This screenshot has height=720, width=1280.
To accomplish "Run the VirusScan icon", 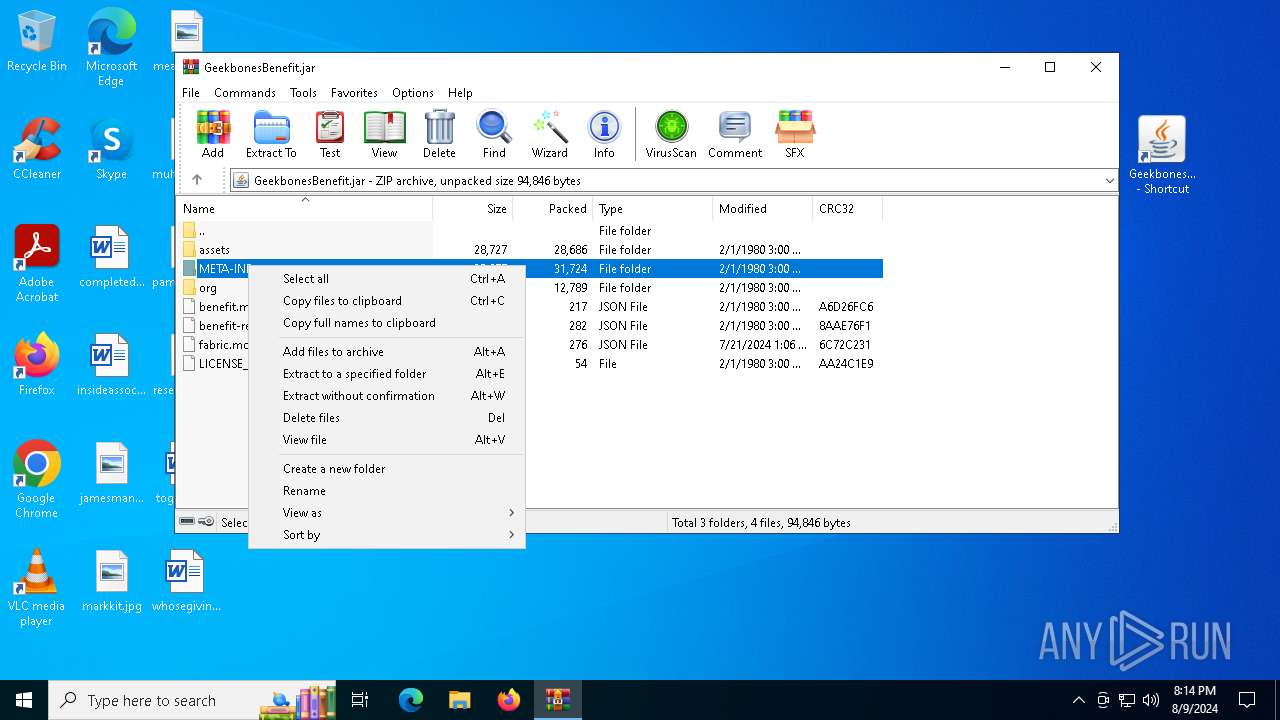I will tap(671, 134).
